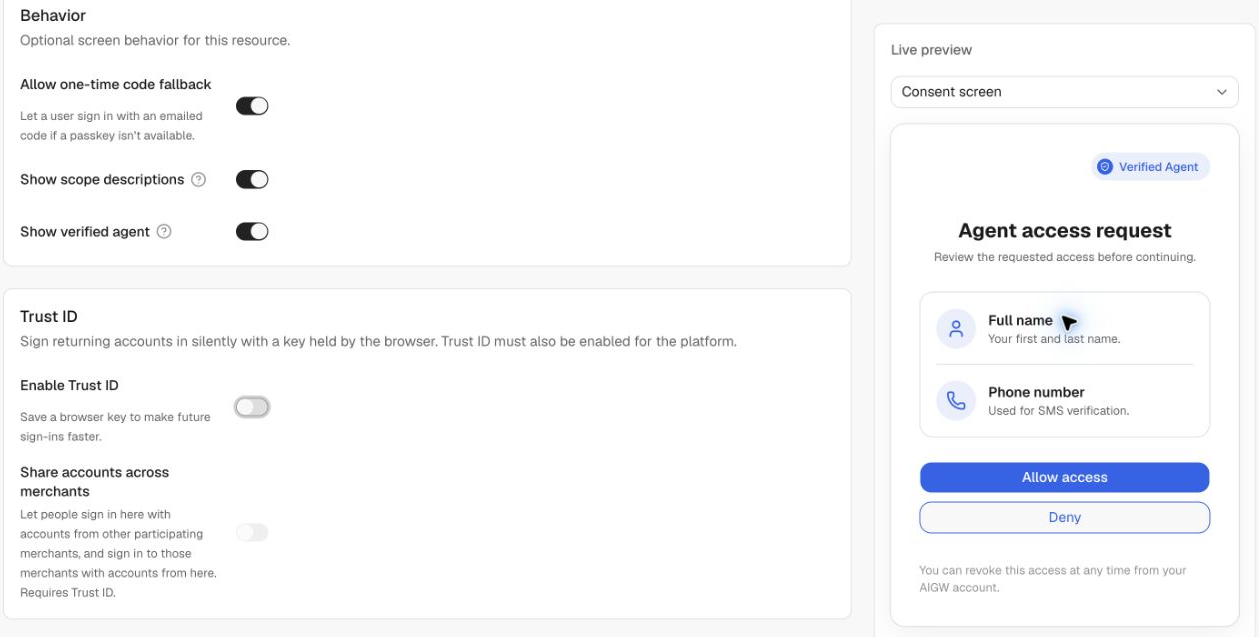The width and height of the screenshot is (1259, 637).
Task: Click the Verified Agent badge shield icon
Action: click(x=1105, y=167)
